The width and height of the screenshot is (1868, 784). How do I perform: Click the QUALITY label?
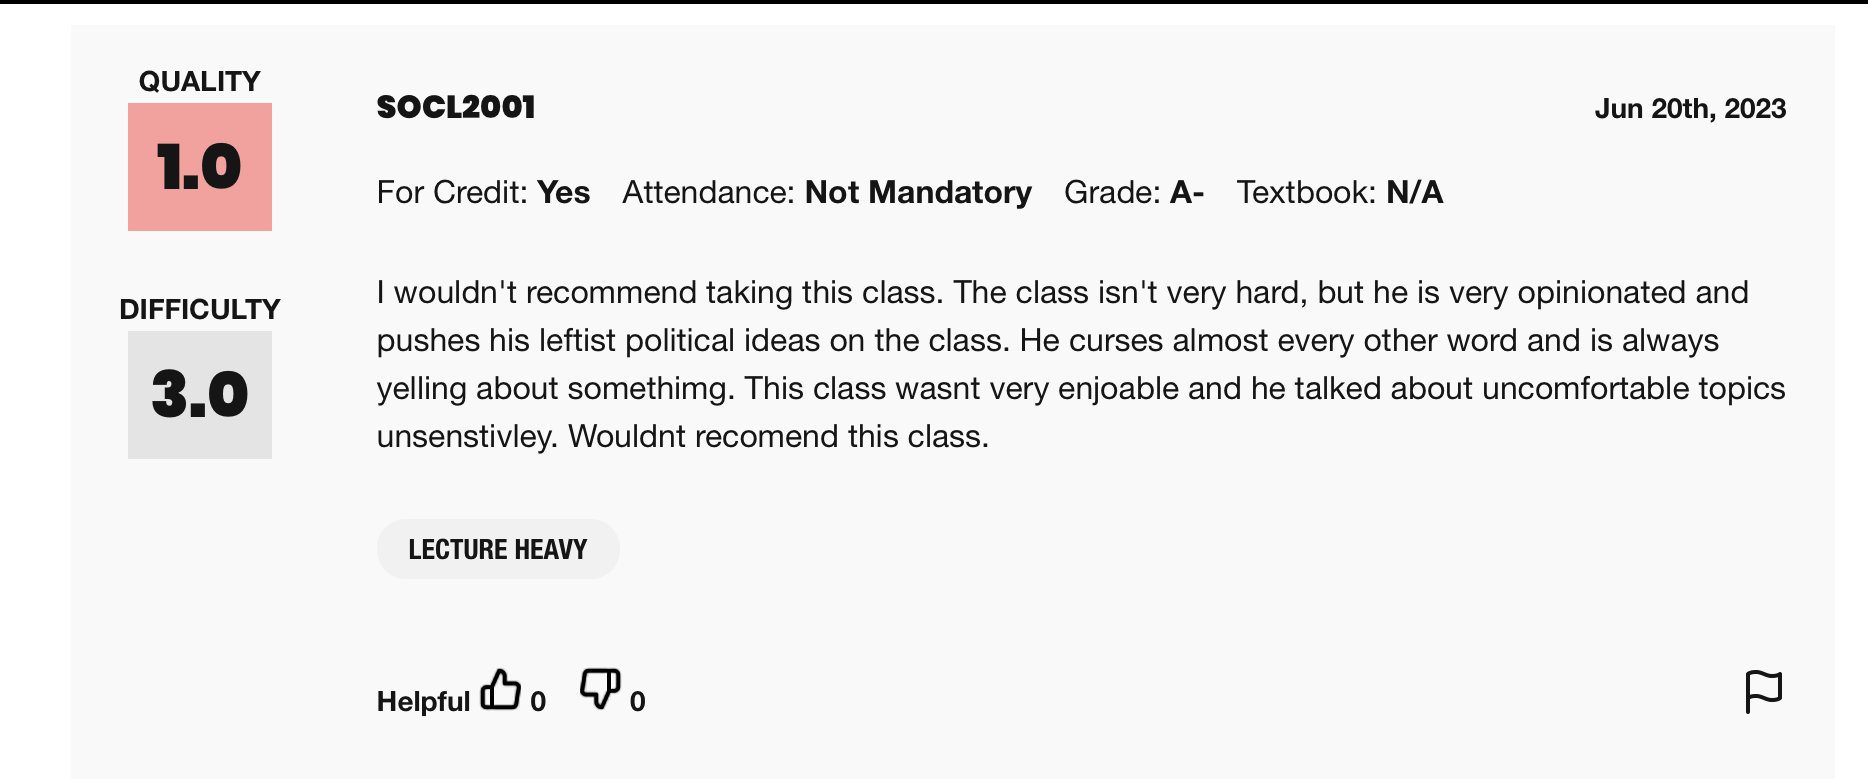[x=200, y=81]
